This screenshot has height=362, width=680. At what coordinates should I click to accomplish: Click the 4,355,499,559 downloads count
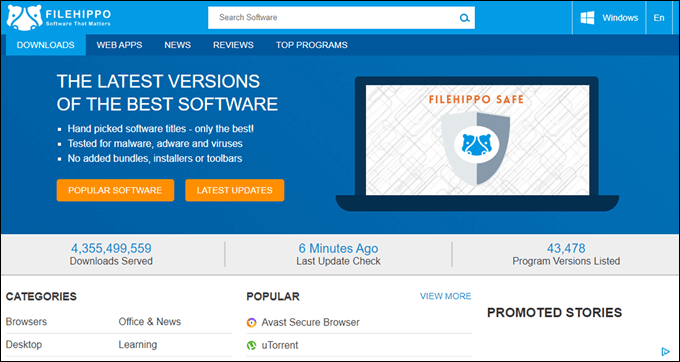click(111, 248)
